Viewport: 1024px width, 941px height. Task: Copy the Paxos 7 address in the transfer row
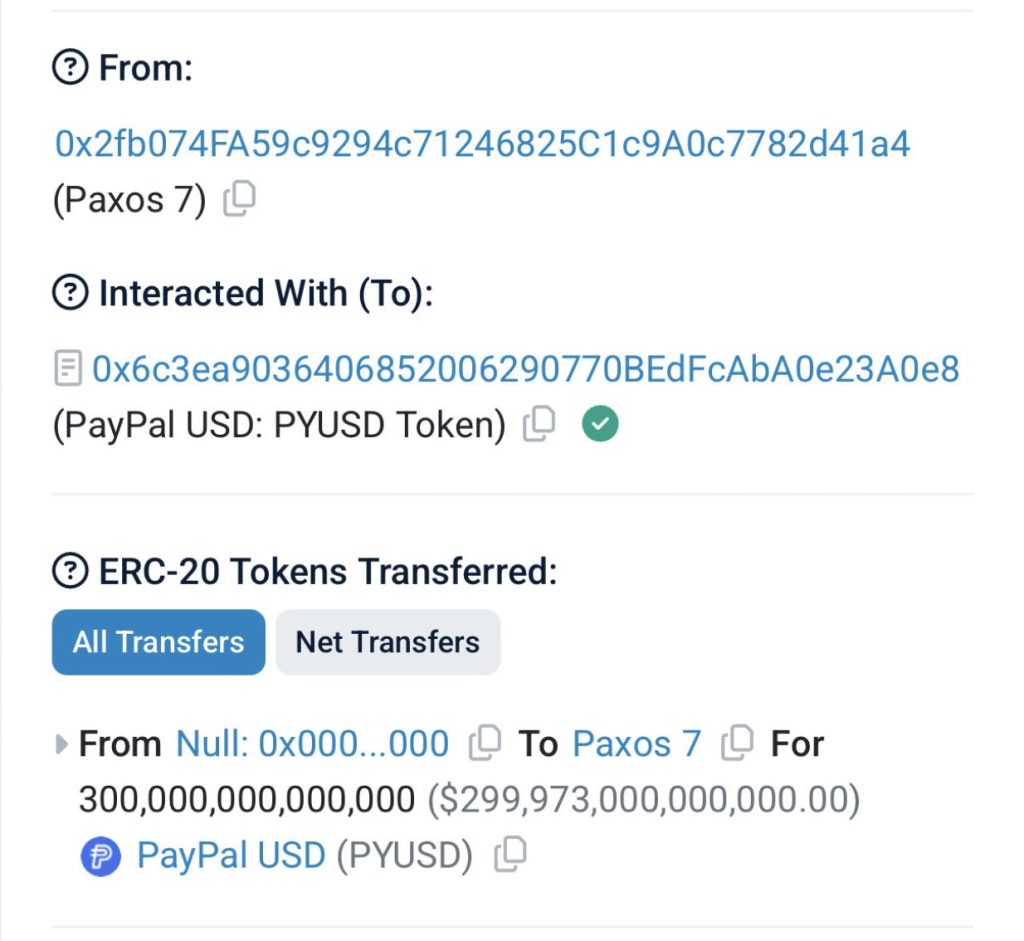[736, 743]
